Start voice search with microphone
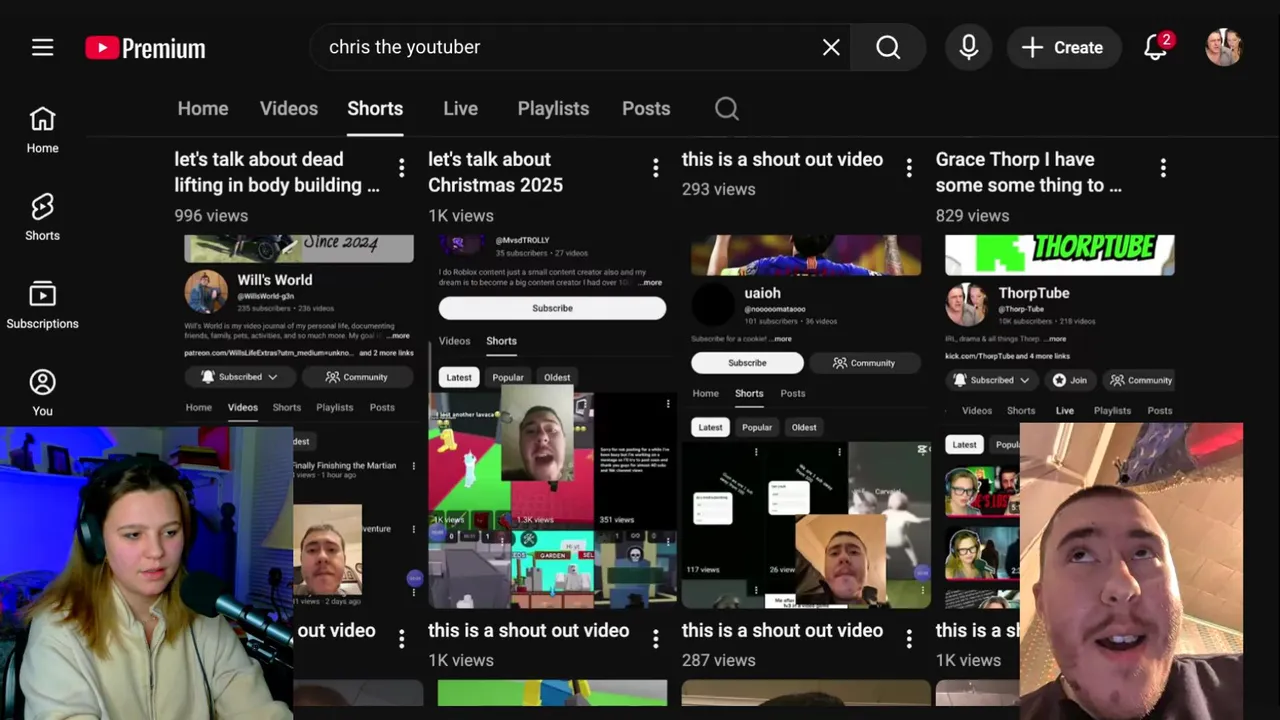Image resolution: width=1280 pixels, height=720 pixels. coord(968,47)
